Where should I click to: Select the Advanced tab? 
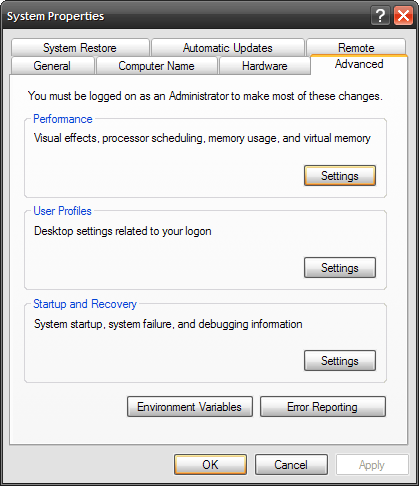tap(359, 64)
